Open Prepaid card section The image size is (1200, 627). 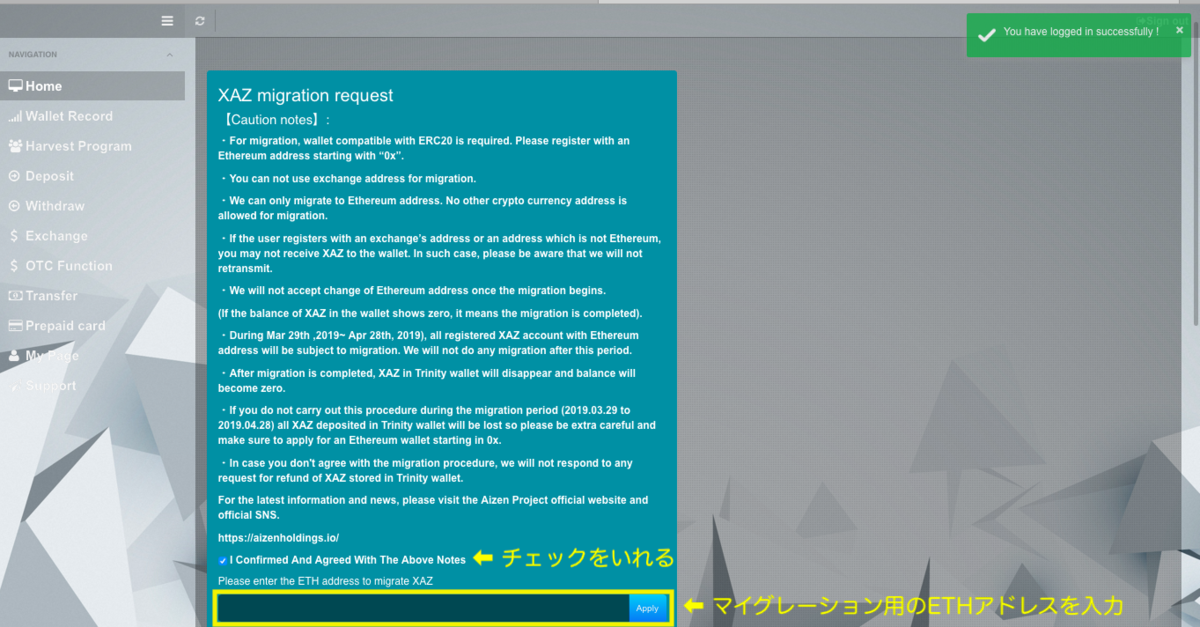[92, 326]
